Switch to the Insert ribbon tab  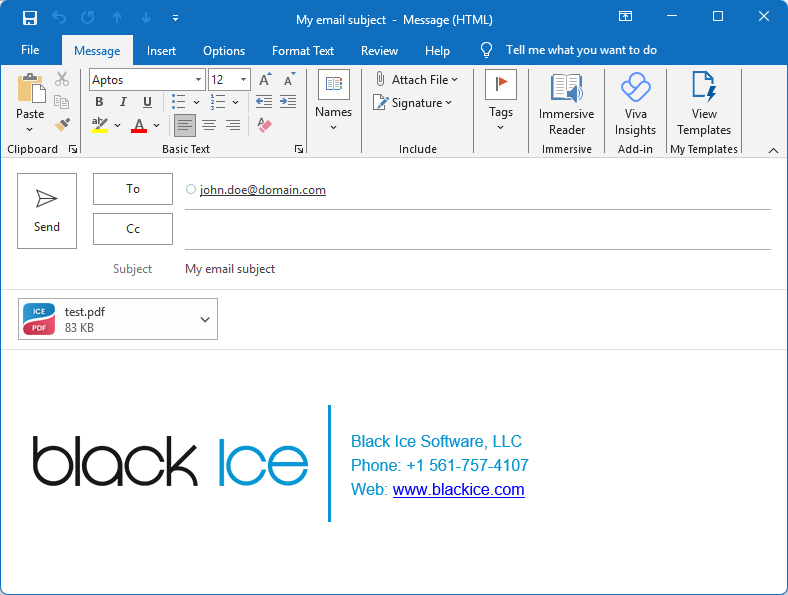tap(161, 50)
